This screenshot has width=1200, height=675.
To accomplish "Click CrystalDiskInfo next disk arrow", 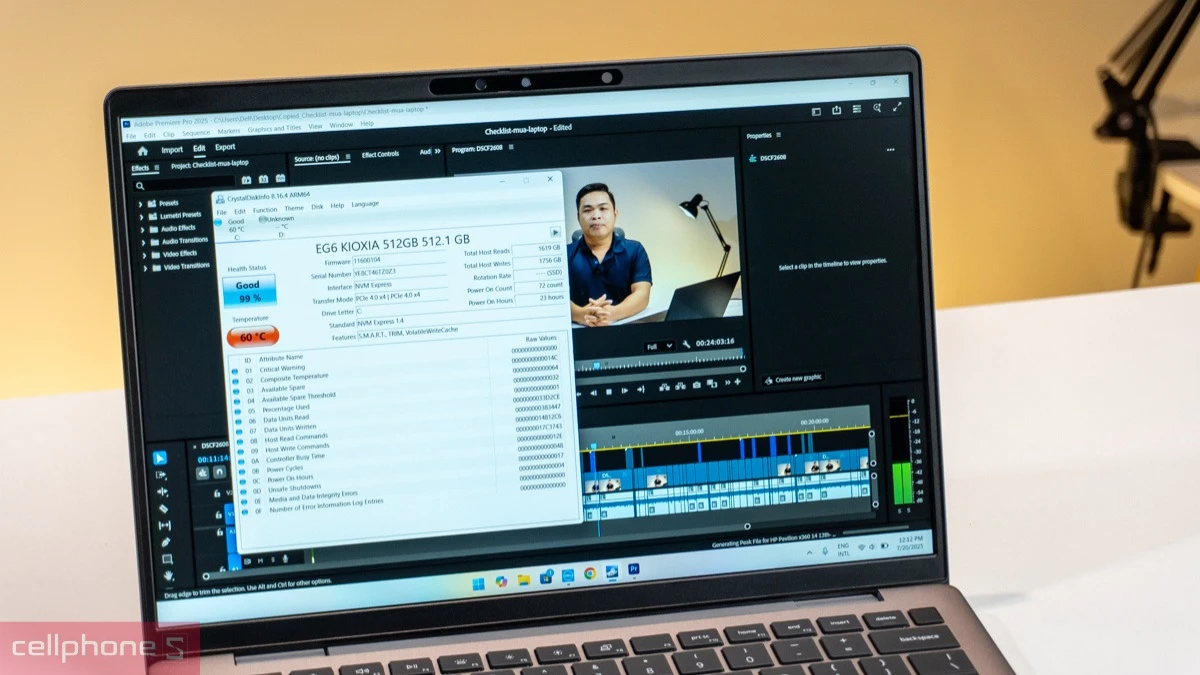I will pyautogui.click(x=555, y=232).
